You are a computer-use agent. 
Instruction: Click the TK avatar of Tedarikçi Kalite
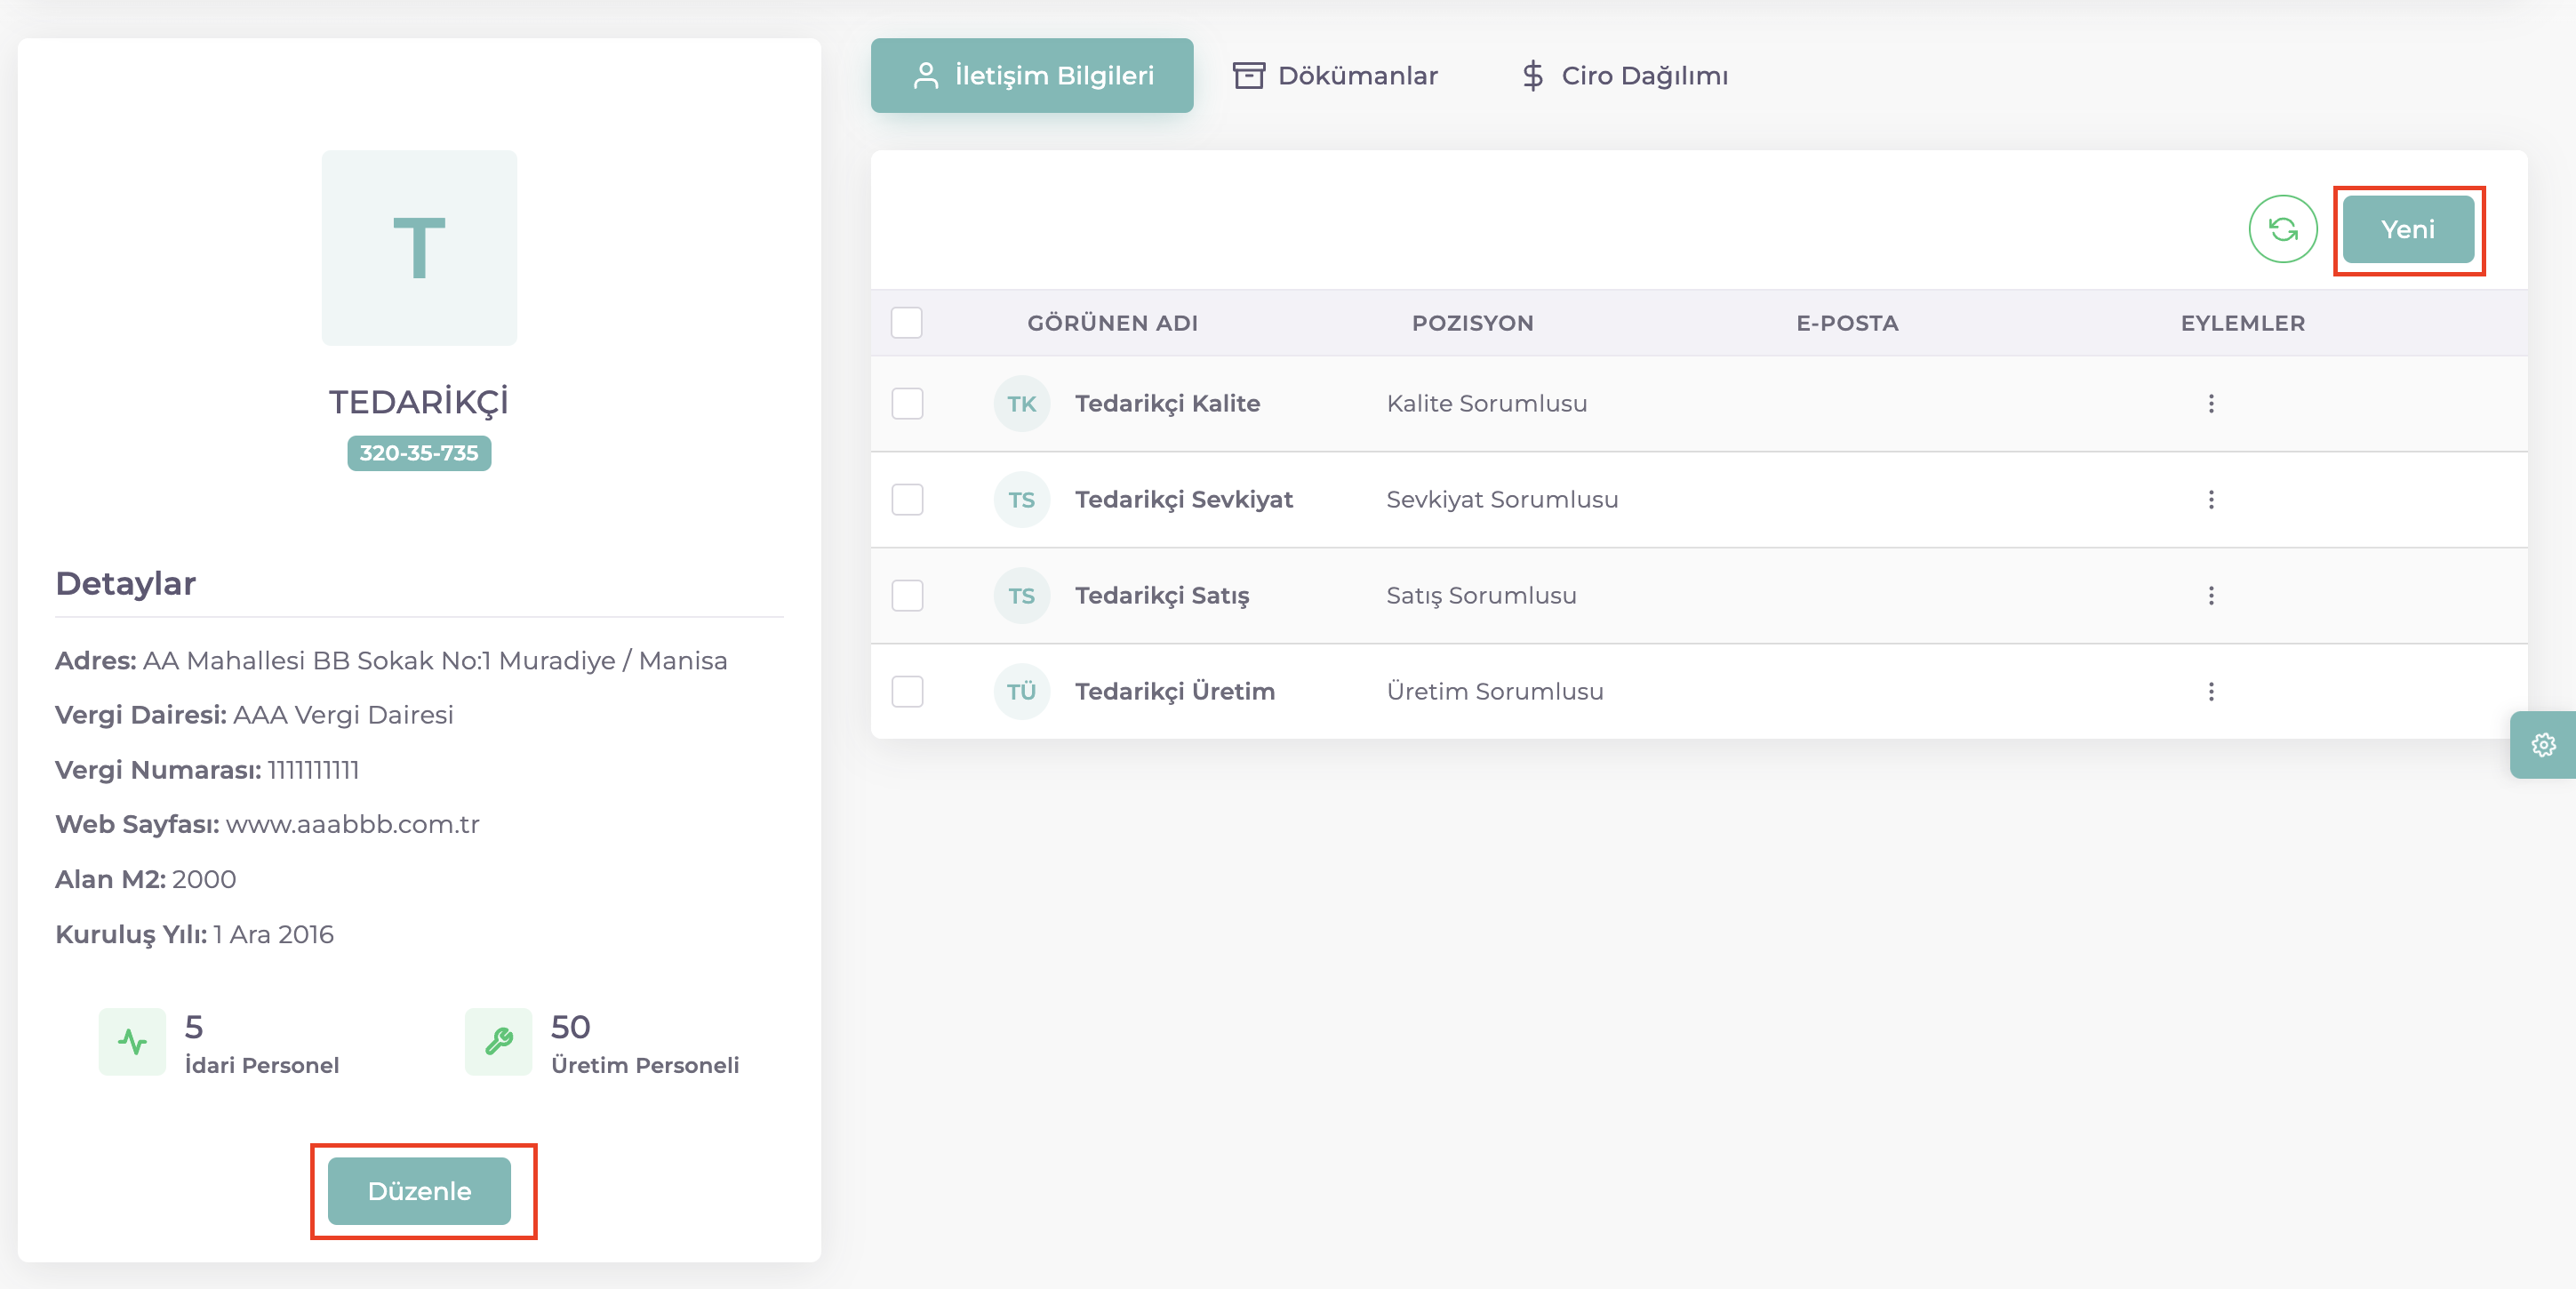(x=1021, y=404)
